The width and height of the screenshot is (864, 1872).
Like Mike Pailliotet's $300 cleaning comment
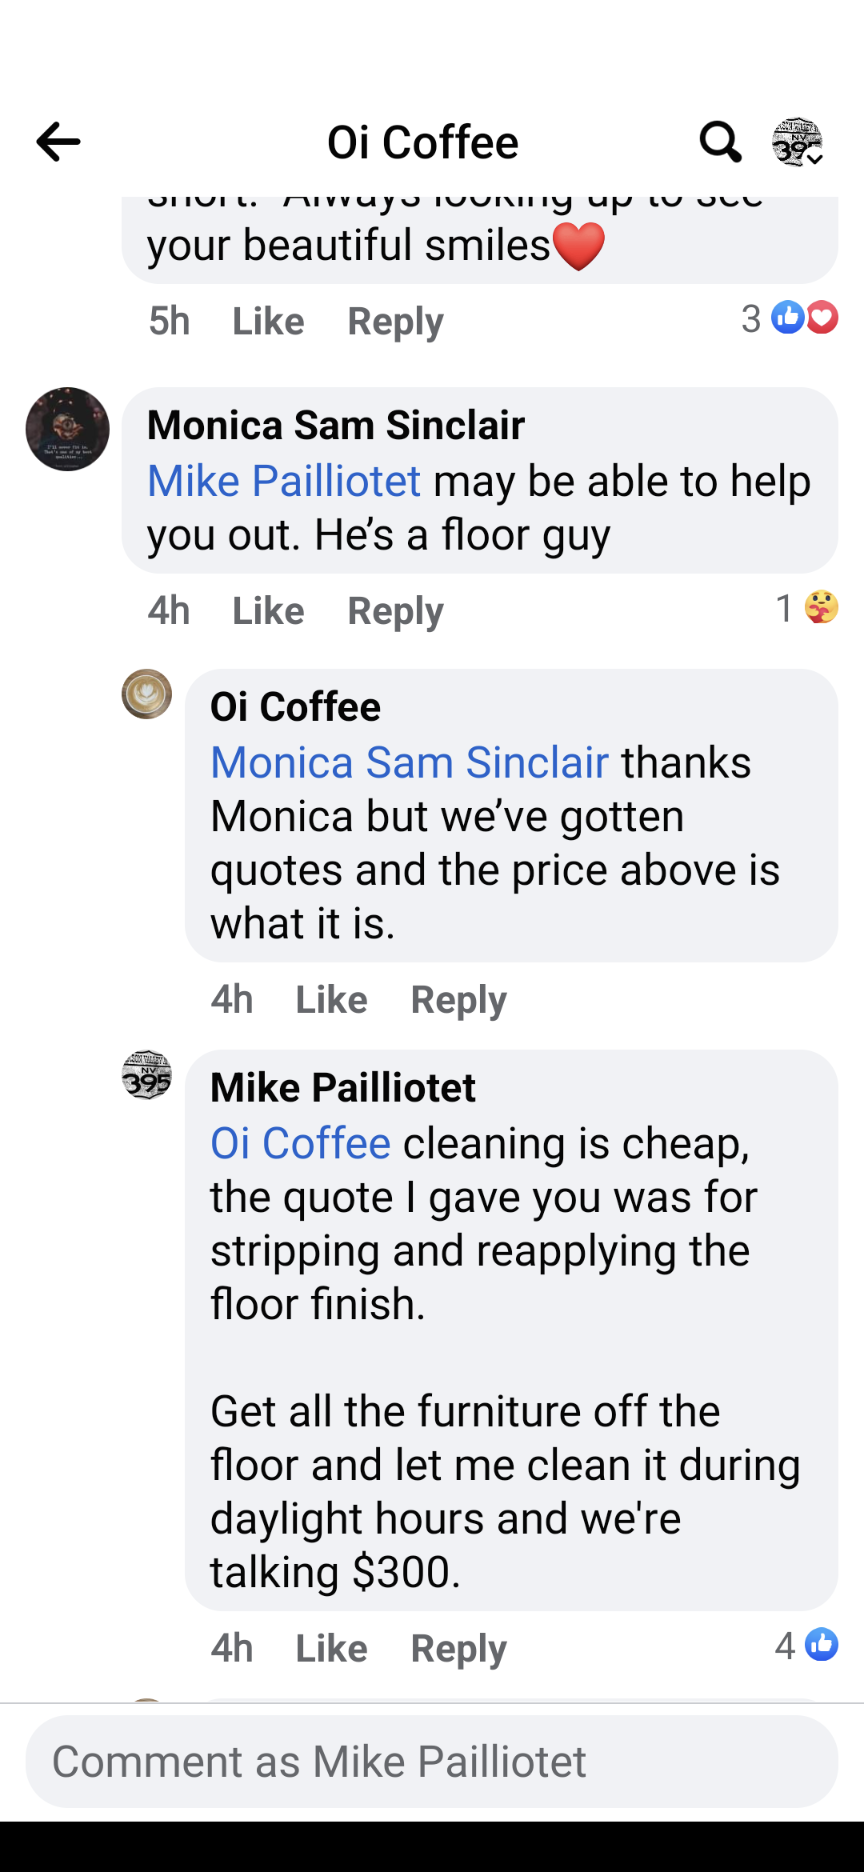point(331,1648)
